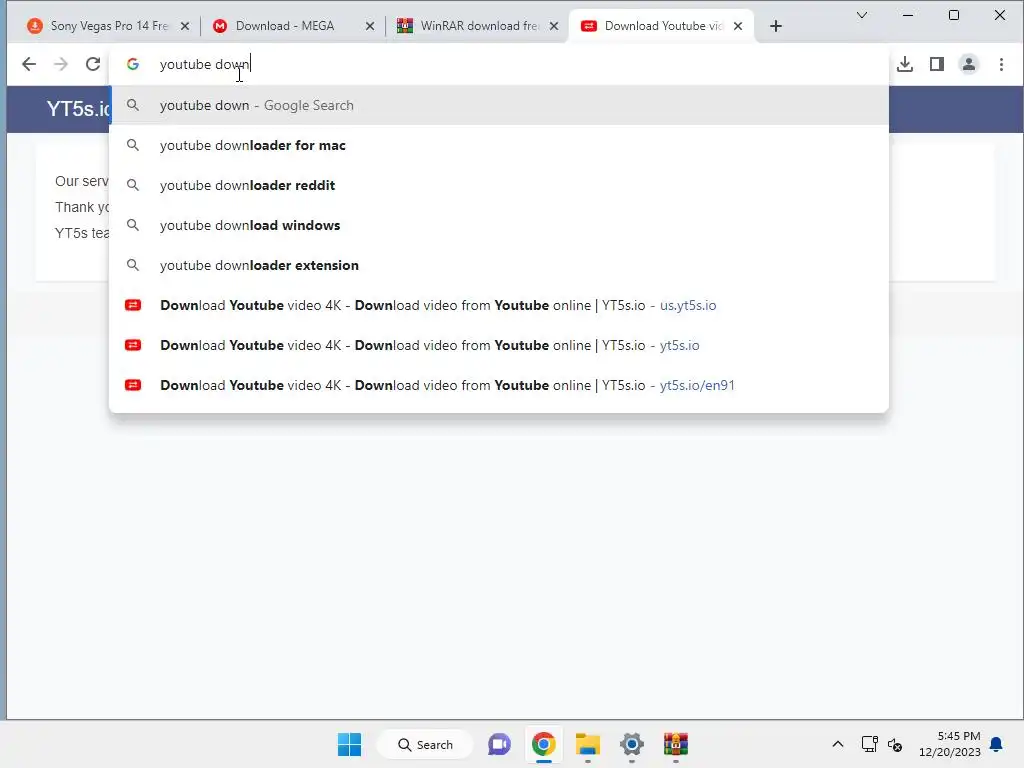Open the us.yt5s.io history suggestion

[499, 305]
